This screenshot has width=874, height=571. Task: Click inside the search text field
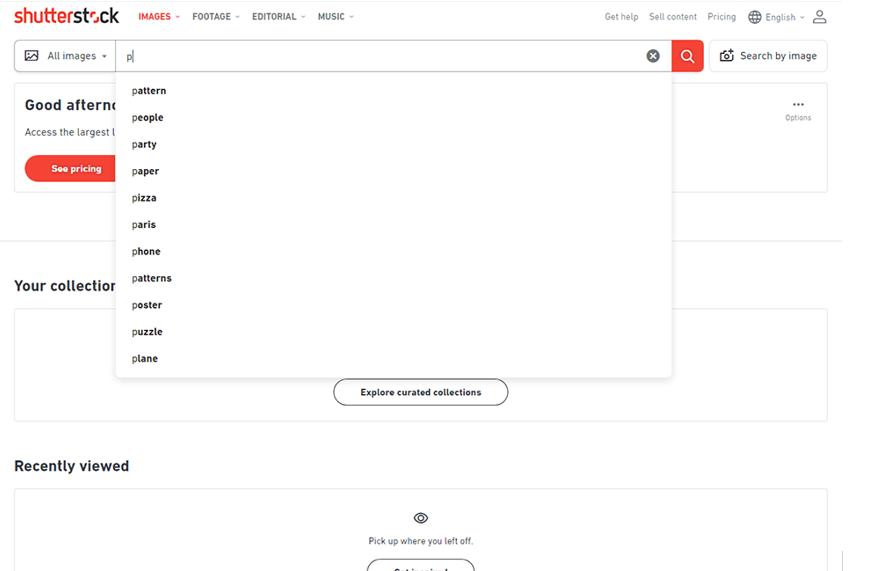pyautogui.click(x=380, y=56)
